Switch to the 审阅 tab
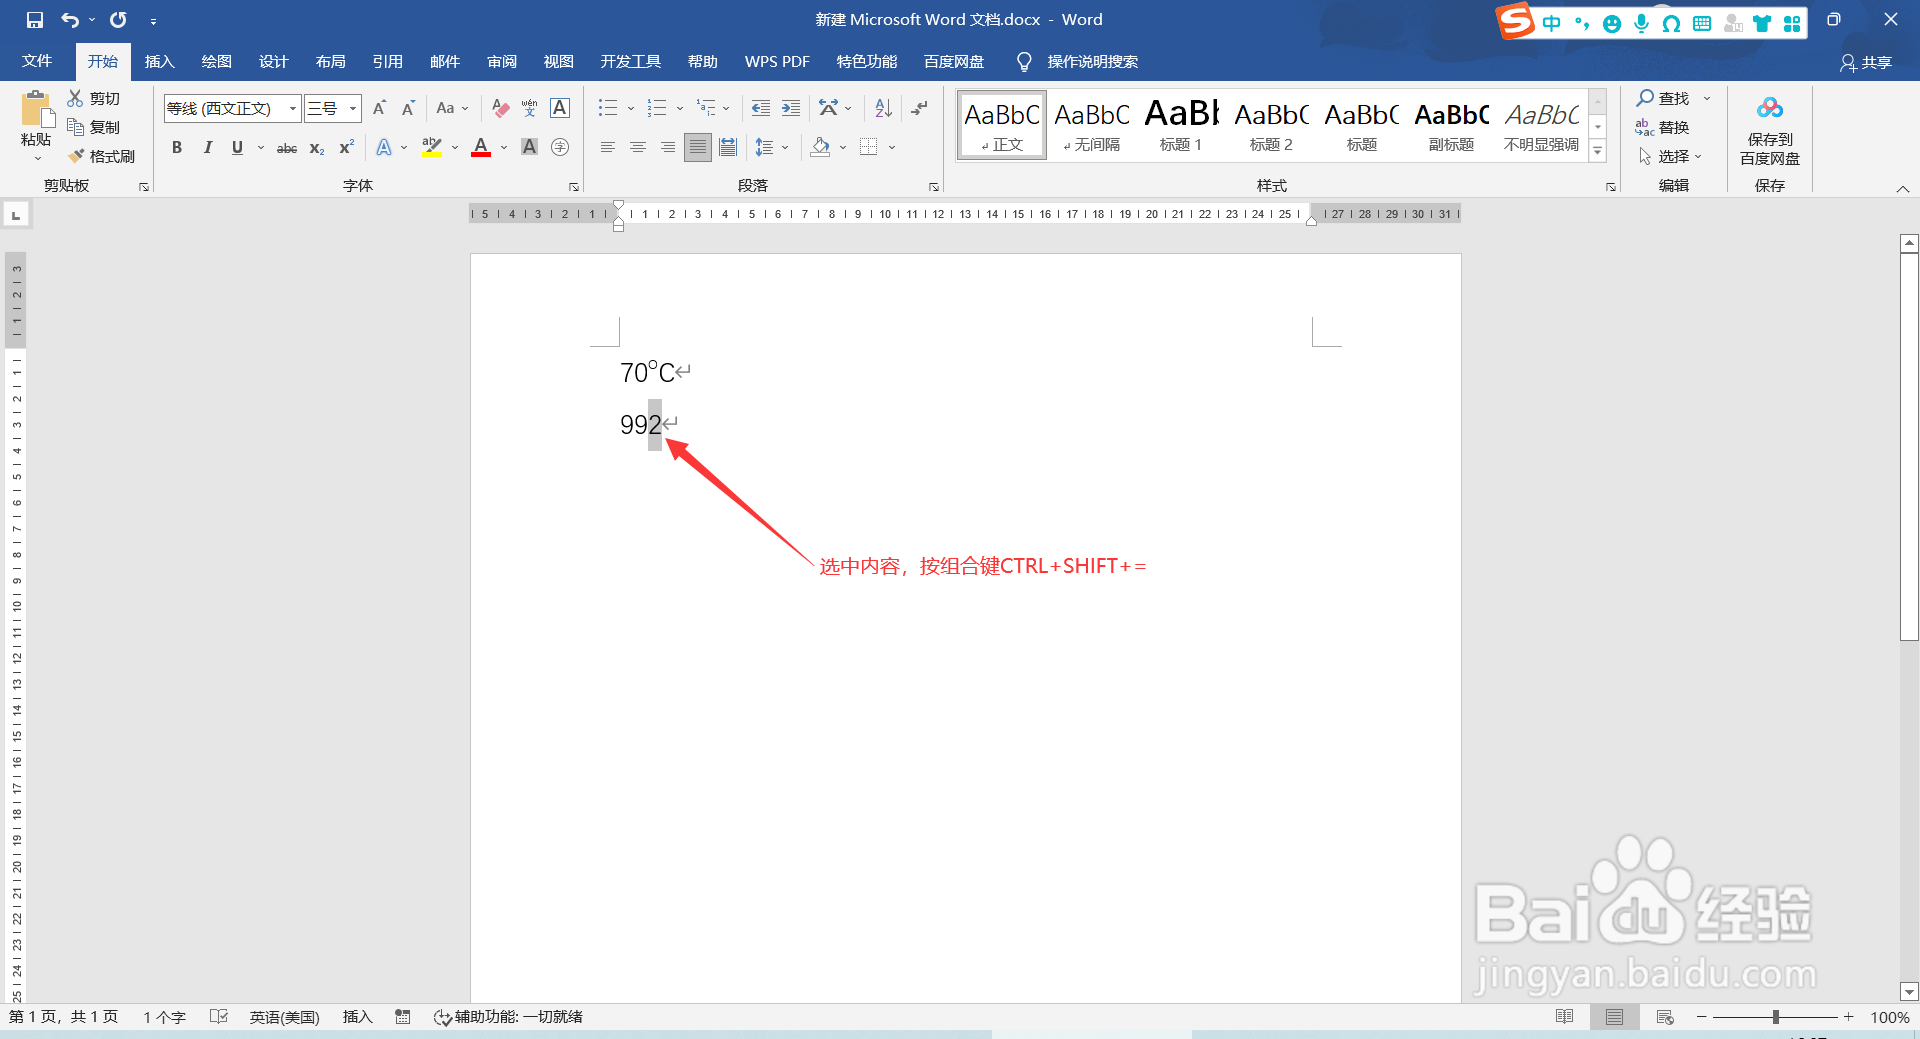Image resolution: width=1920 pixels, height=1039 pixels. [502, 62]
